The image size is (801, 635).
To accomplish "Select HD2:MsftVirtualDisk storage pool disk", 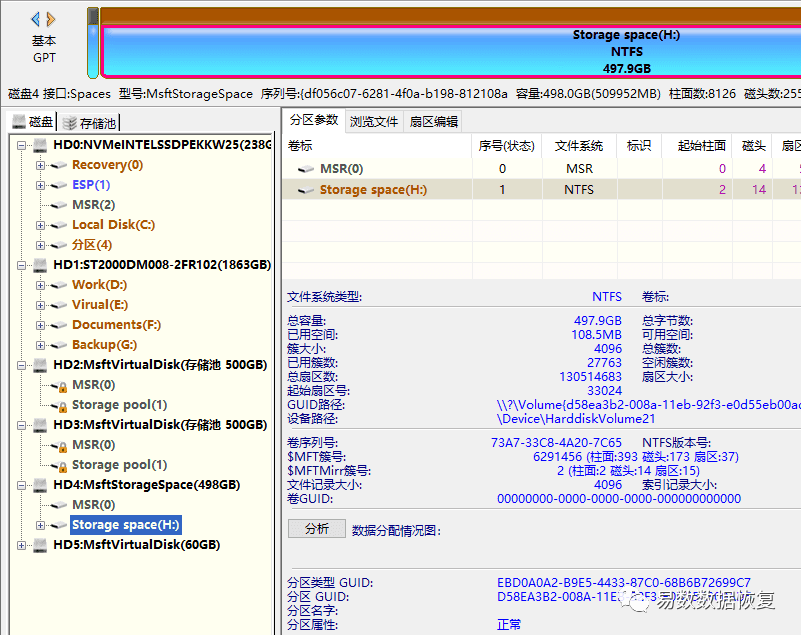I will pos(160,365).
